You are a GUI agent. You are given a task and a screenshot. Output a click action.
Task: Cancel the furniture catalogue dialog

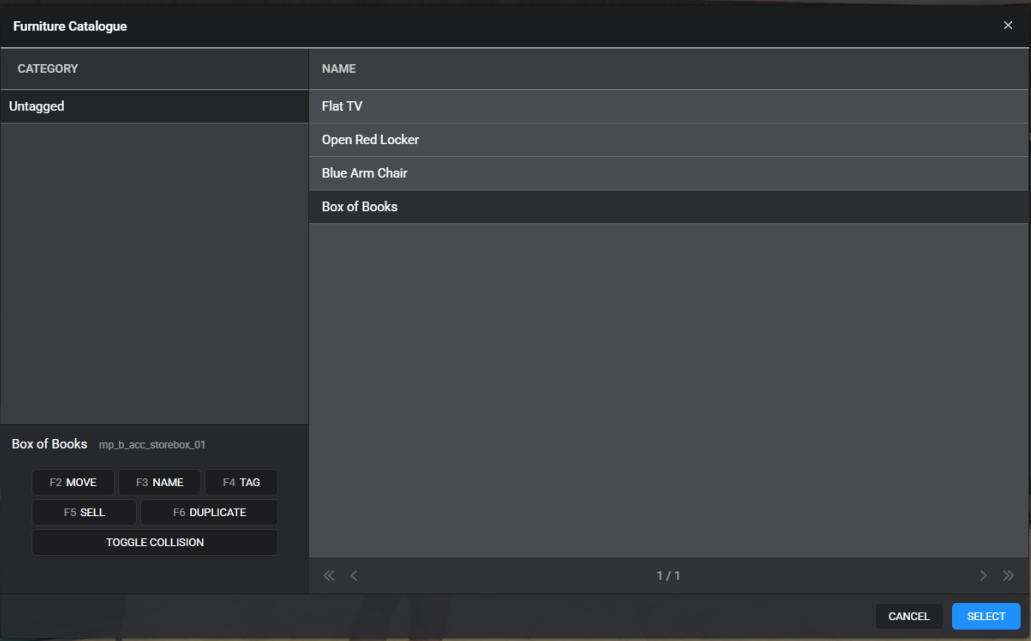909,616
